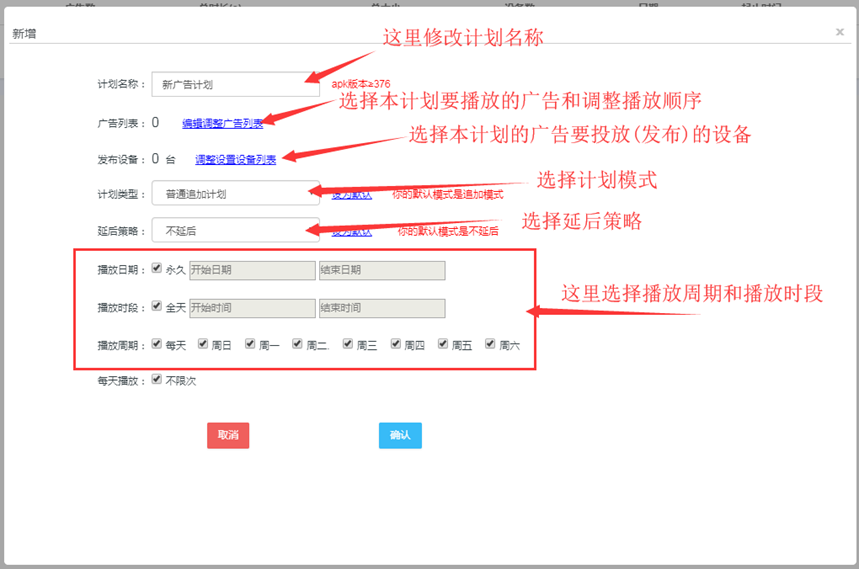
Task: Toggle the 周日 checkbox
Action: click(x=202, y=344)
